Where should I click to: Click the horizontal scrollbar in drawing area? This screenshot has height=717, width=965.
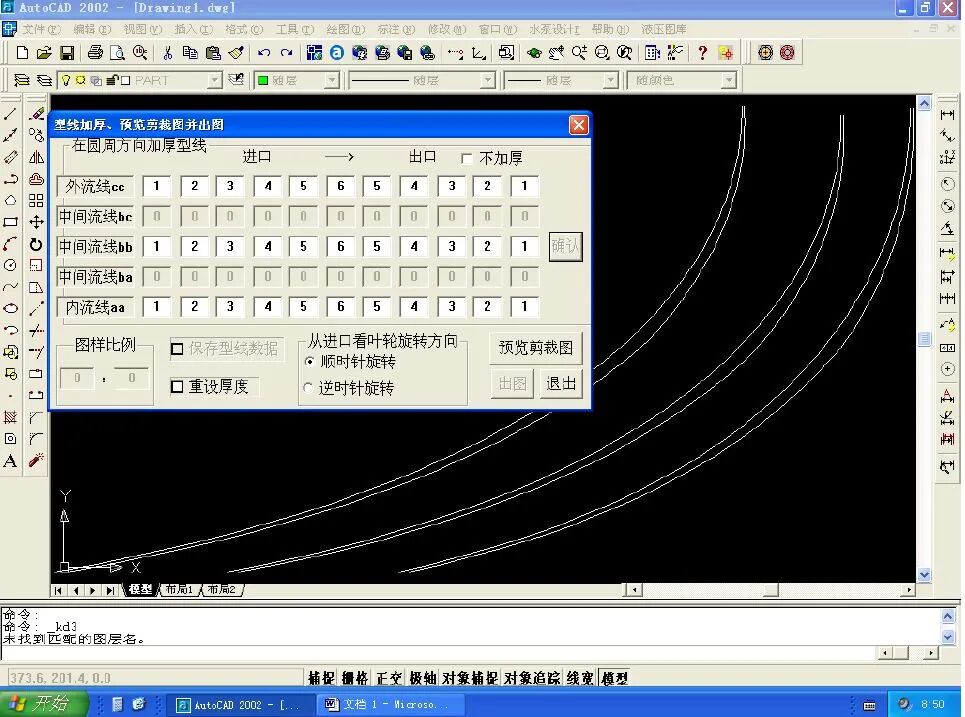pos(771,590)
